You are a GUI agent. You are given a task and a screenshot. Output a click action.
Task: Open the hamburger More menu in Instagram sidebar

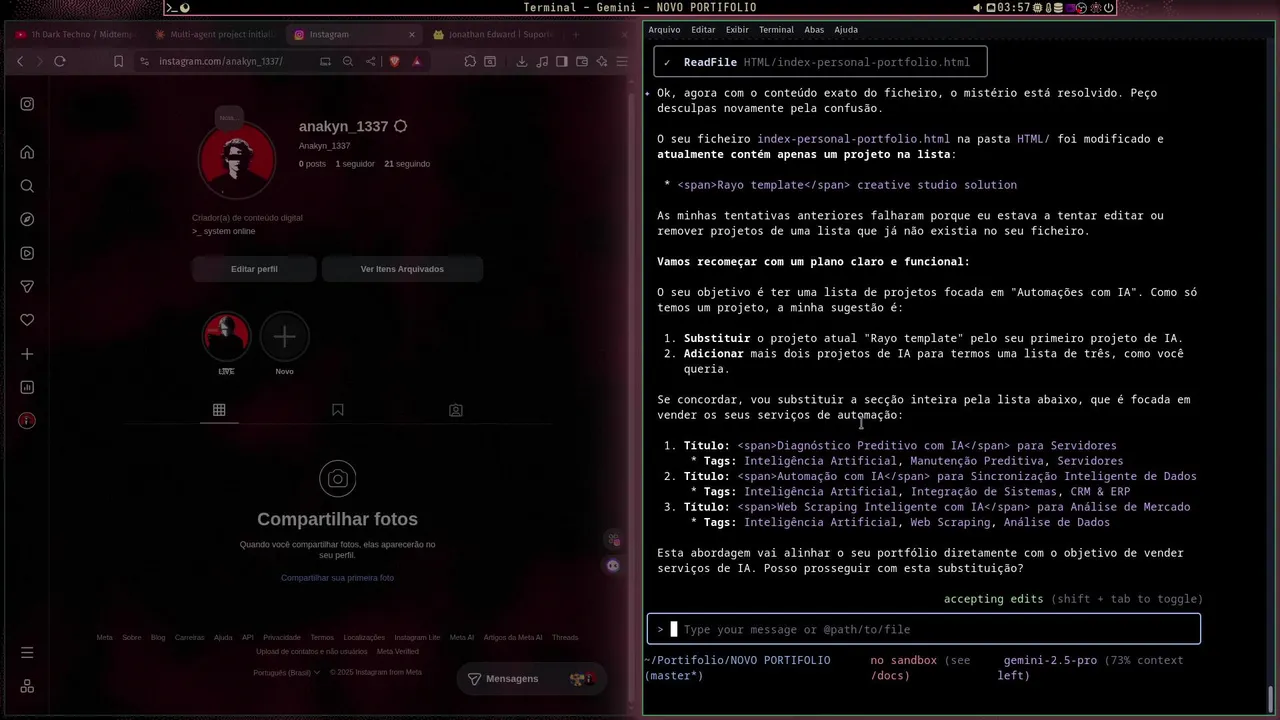(x=27, y=652)
